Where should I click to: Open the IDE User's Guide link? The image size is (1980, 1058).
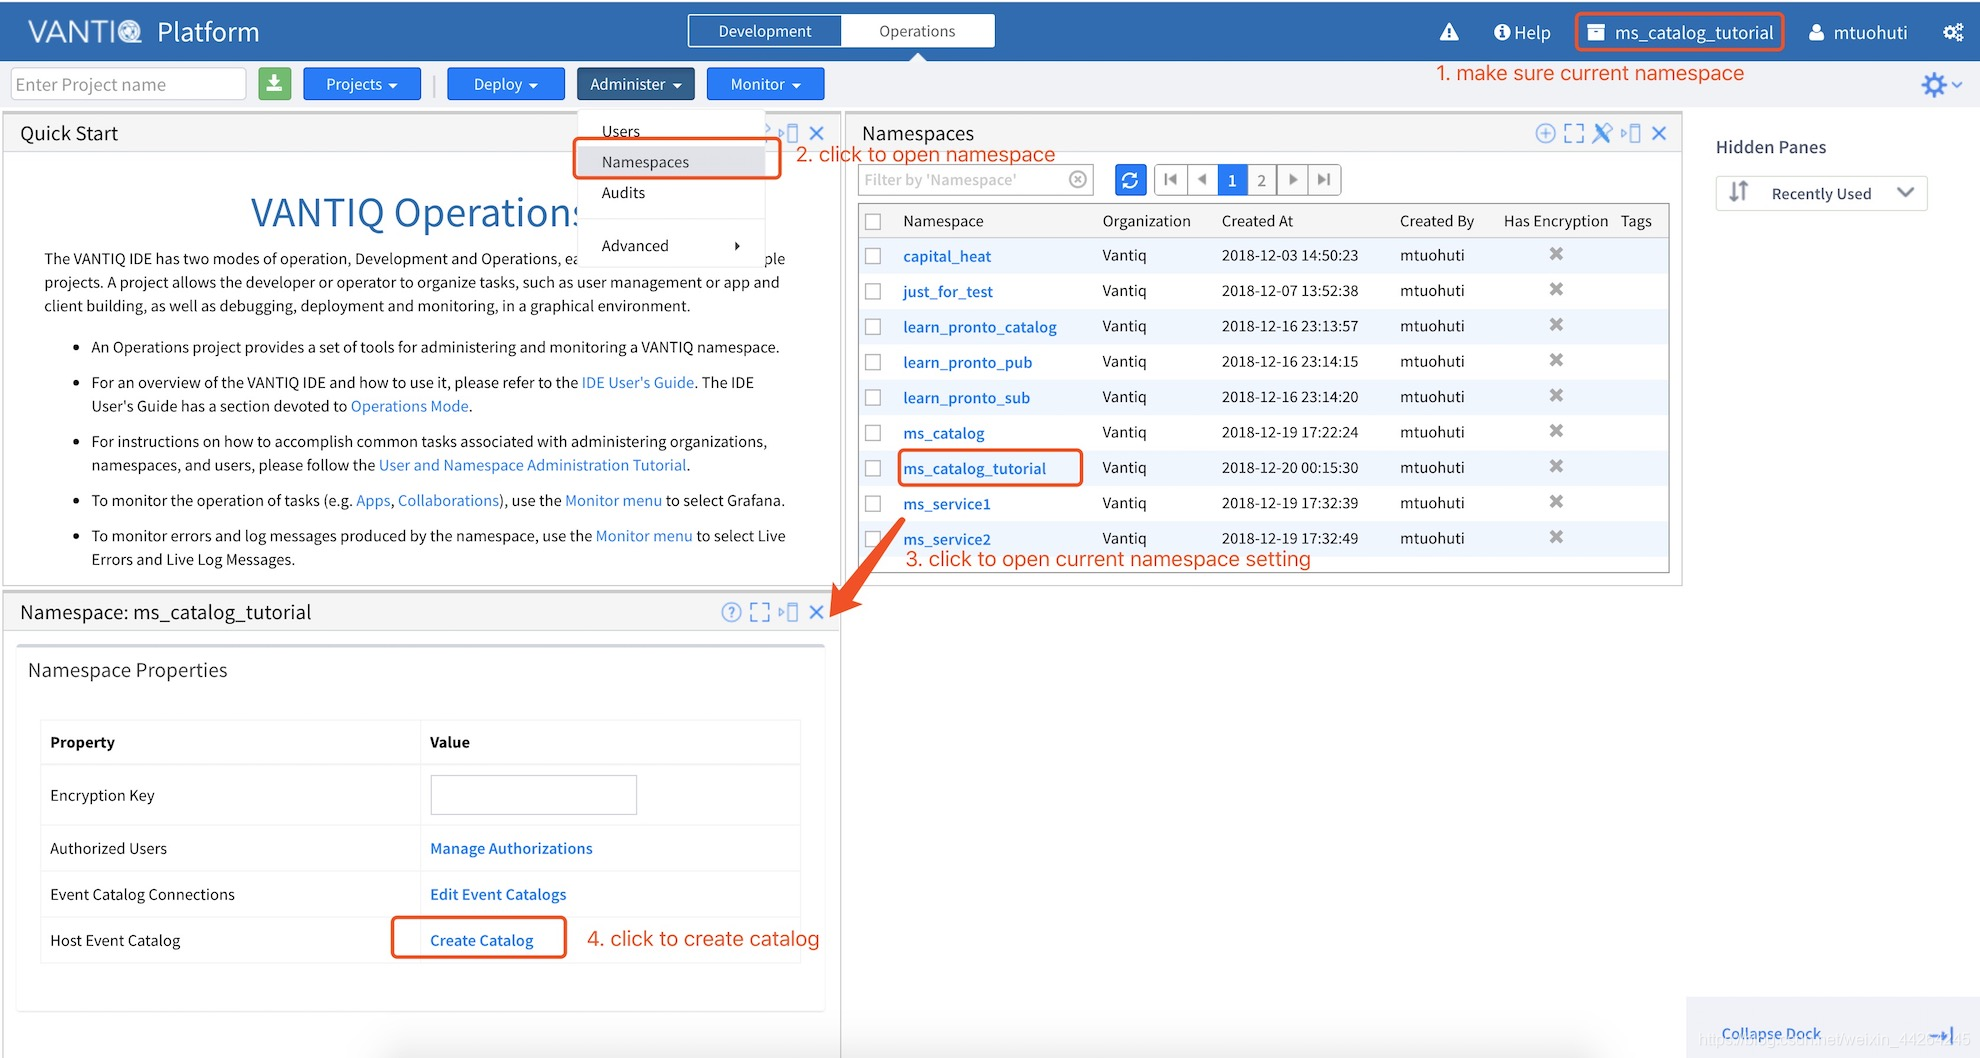[x=638, y=382]
